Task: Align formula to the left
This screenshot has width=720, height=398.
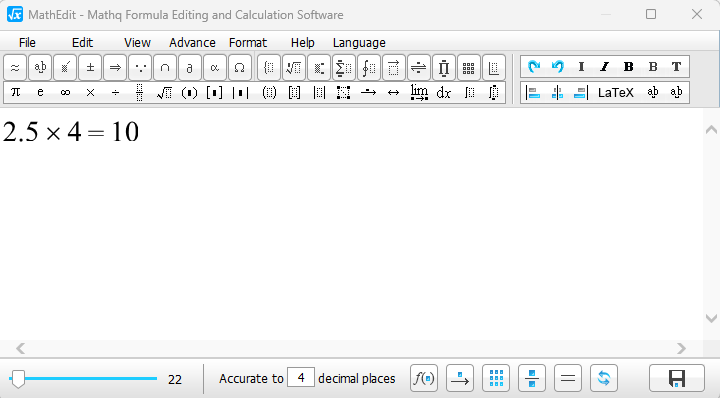Action: tap(533, 93)
